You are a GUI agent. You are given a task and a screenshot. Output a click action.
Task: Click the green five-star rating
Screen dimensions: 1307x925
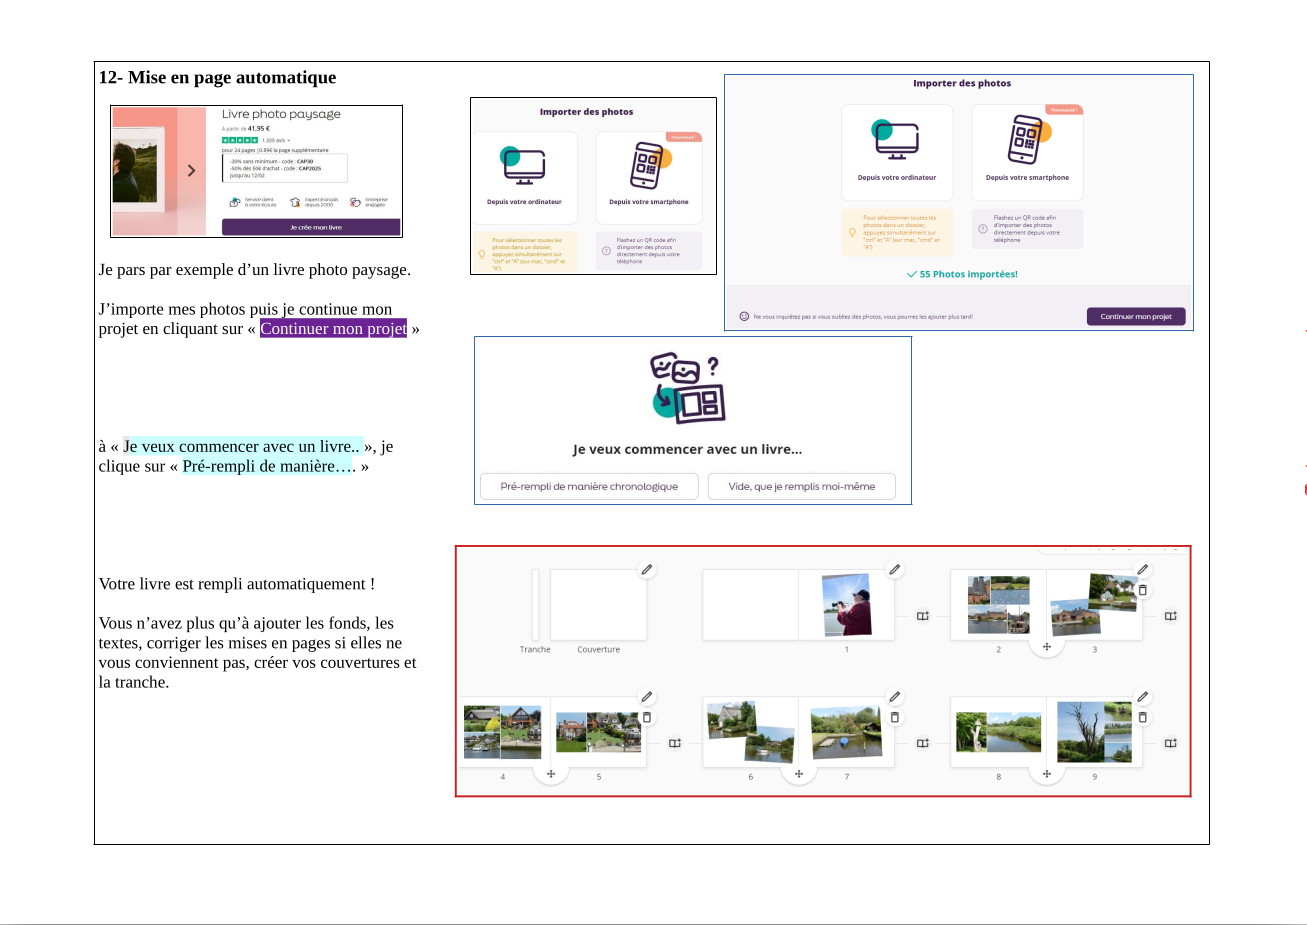coord(240,140)
